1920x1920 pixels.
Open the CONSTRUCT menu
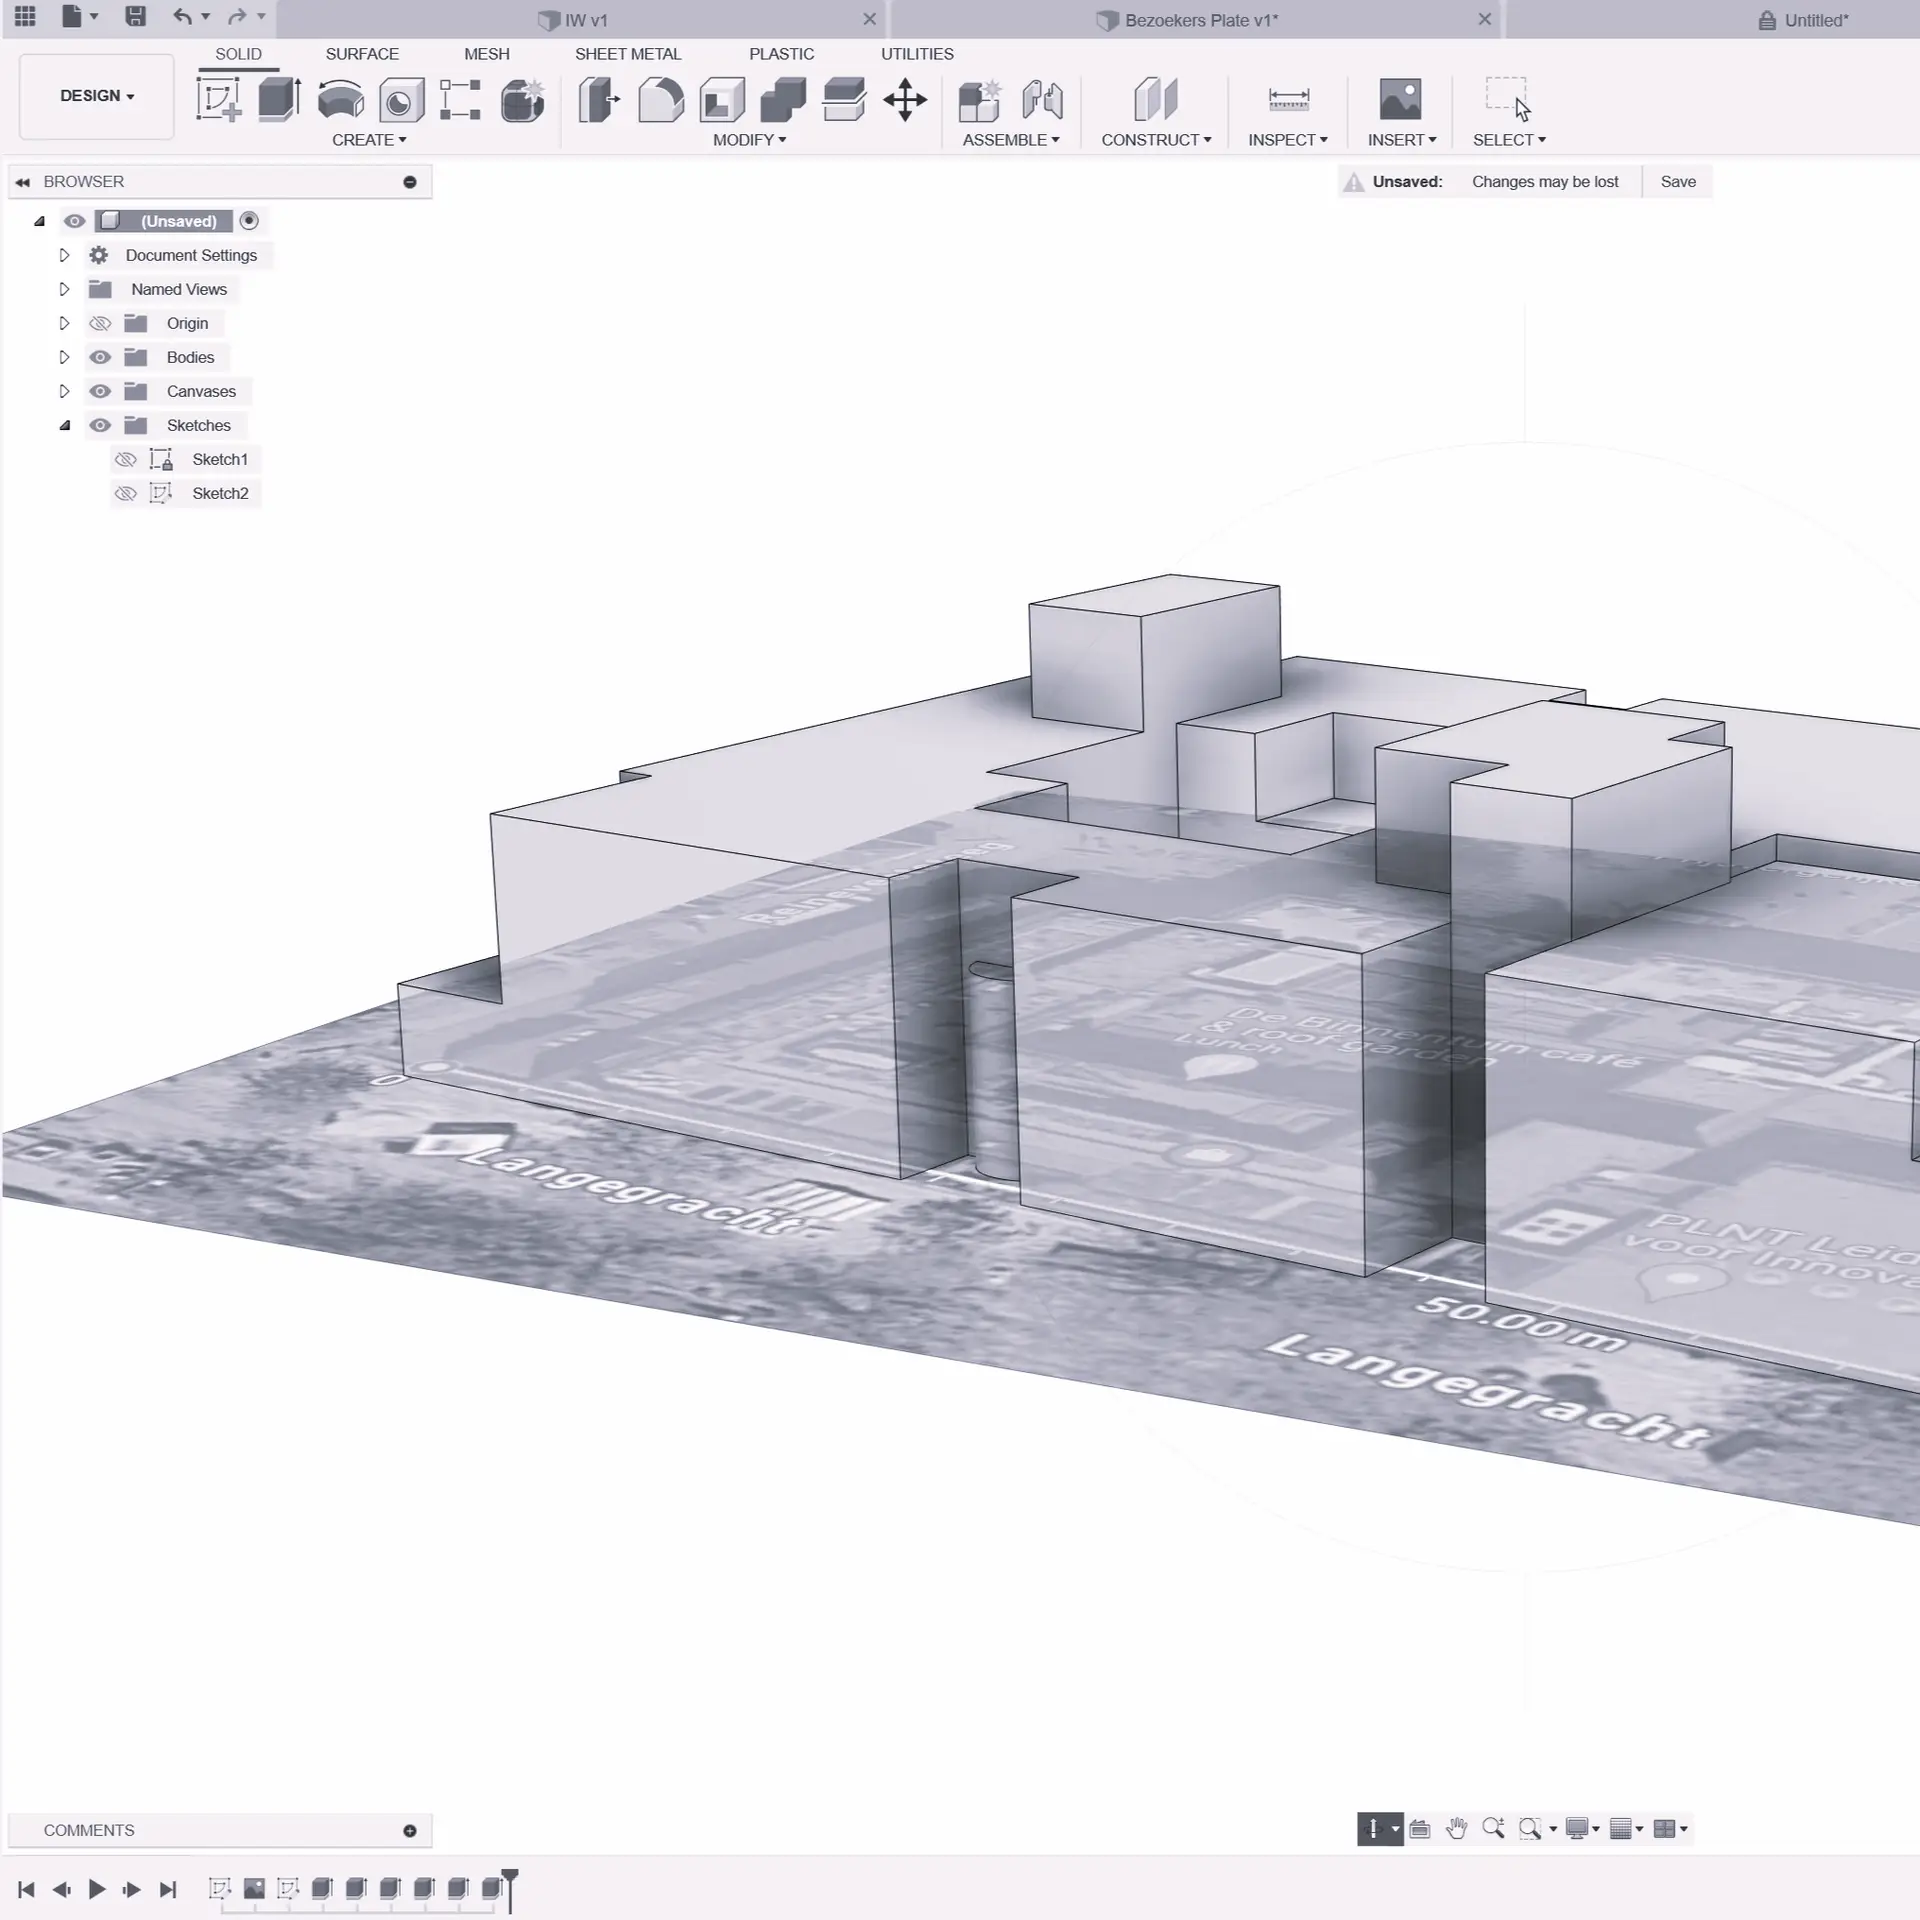pyautogui.click(x=1155, y=140)
